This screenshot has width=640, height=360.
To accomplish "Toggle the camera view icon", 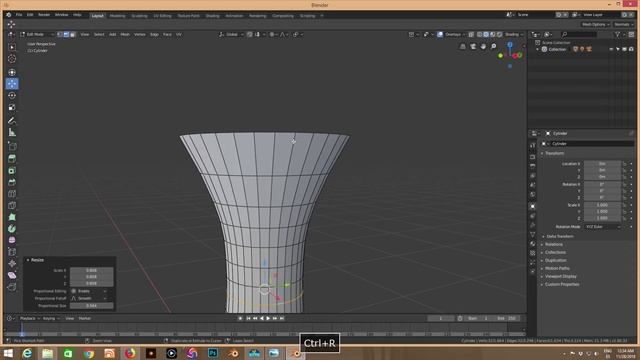I will point(473,47).
